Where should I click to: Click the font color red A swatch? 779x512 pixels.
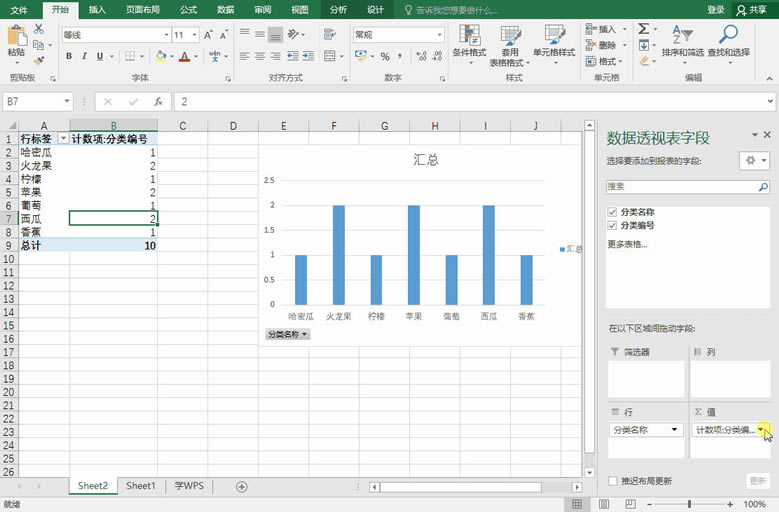coord(184,56)
